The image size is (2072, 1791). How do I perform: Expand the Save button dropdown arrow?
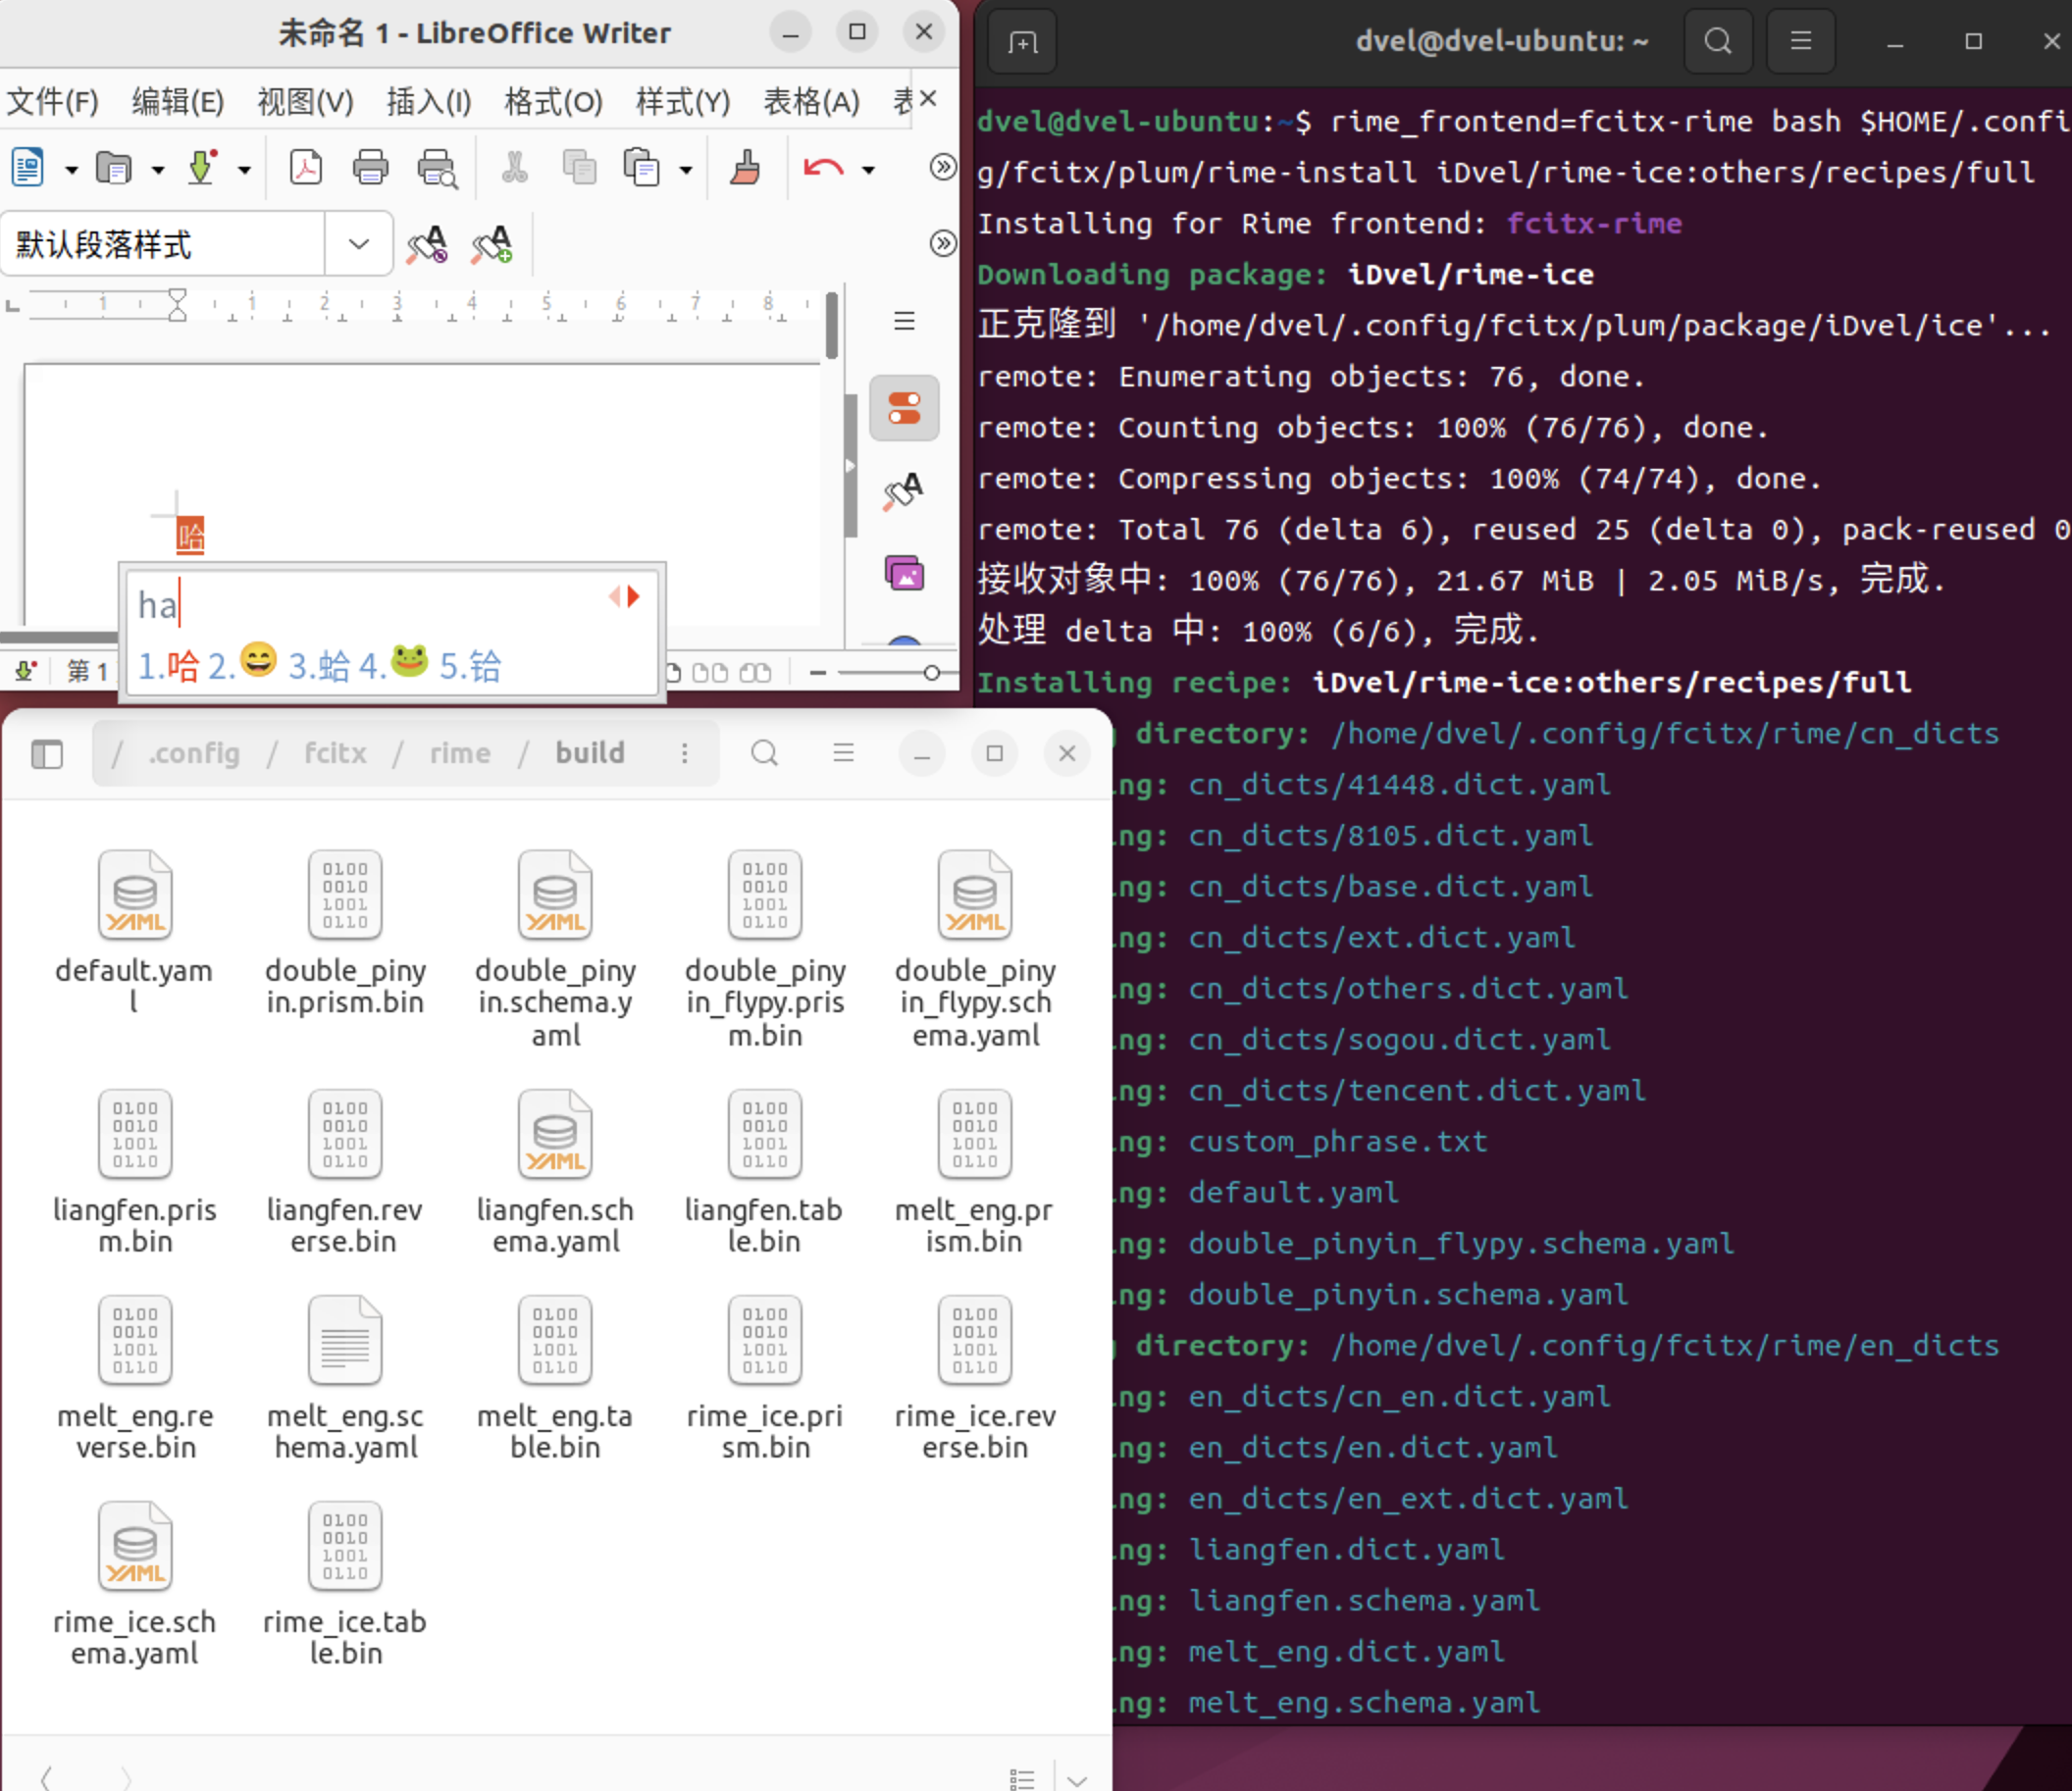tap(244, 170)
